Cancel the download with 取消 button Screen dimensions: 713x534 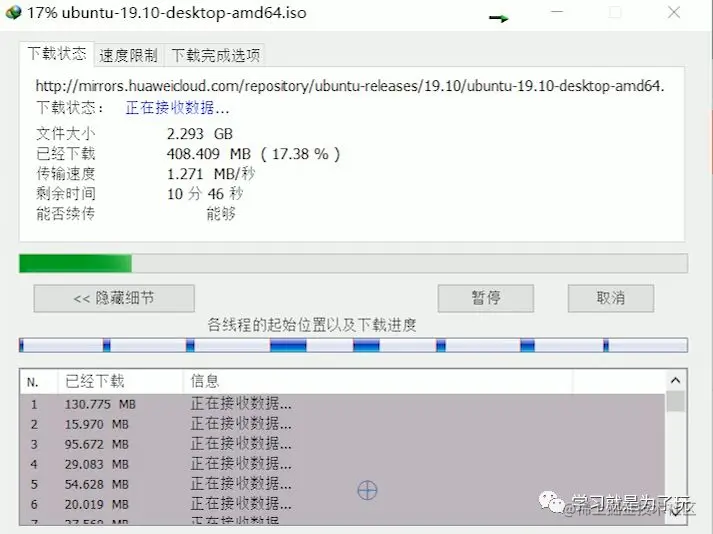611,298
